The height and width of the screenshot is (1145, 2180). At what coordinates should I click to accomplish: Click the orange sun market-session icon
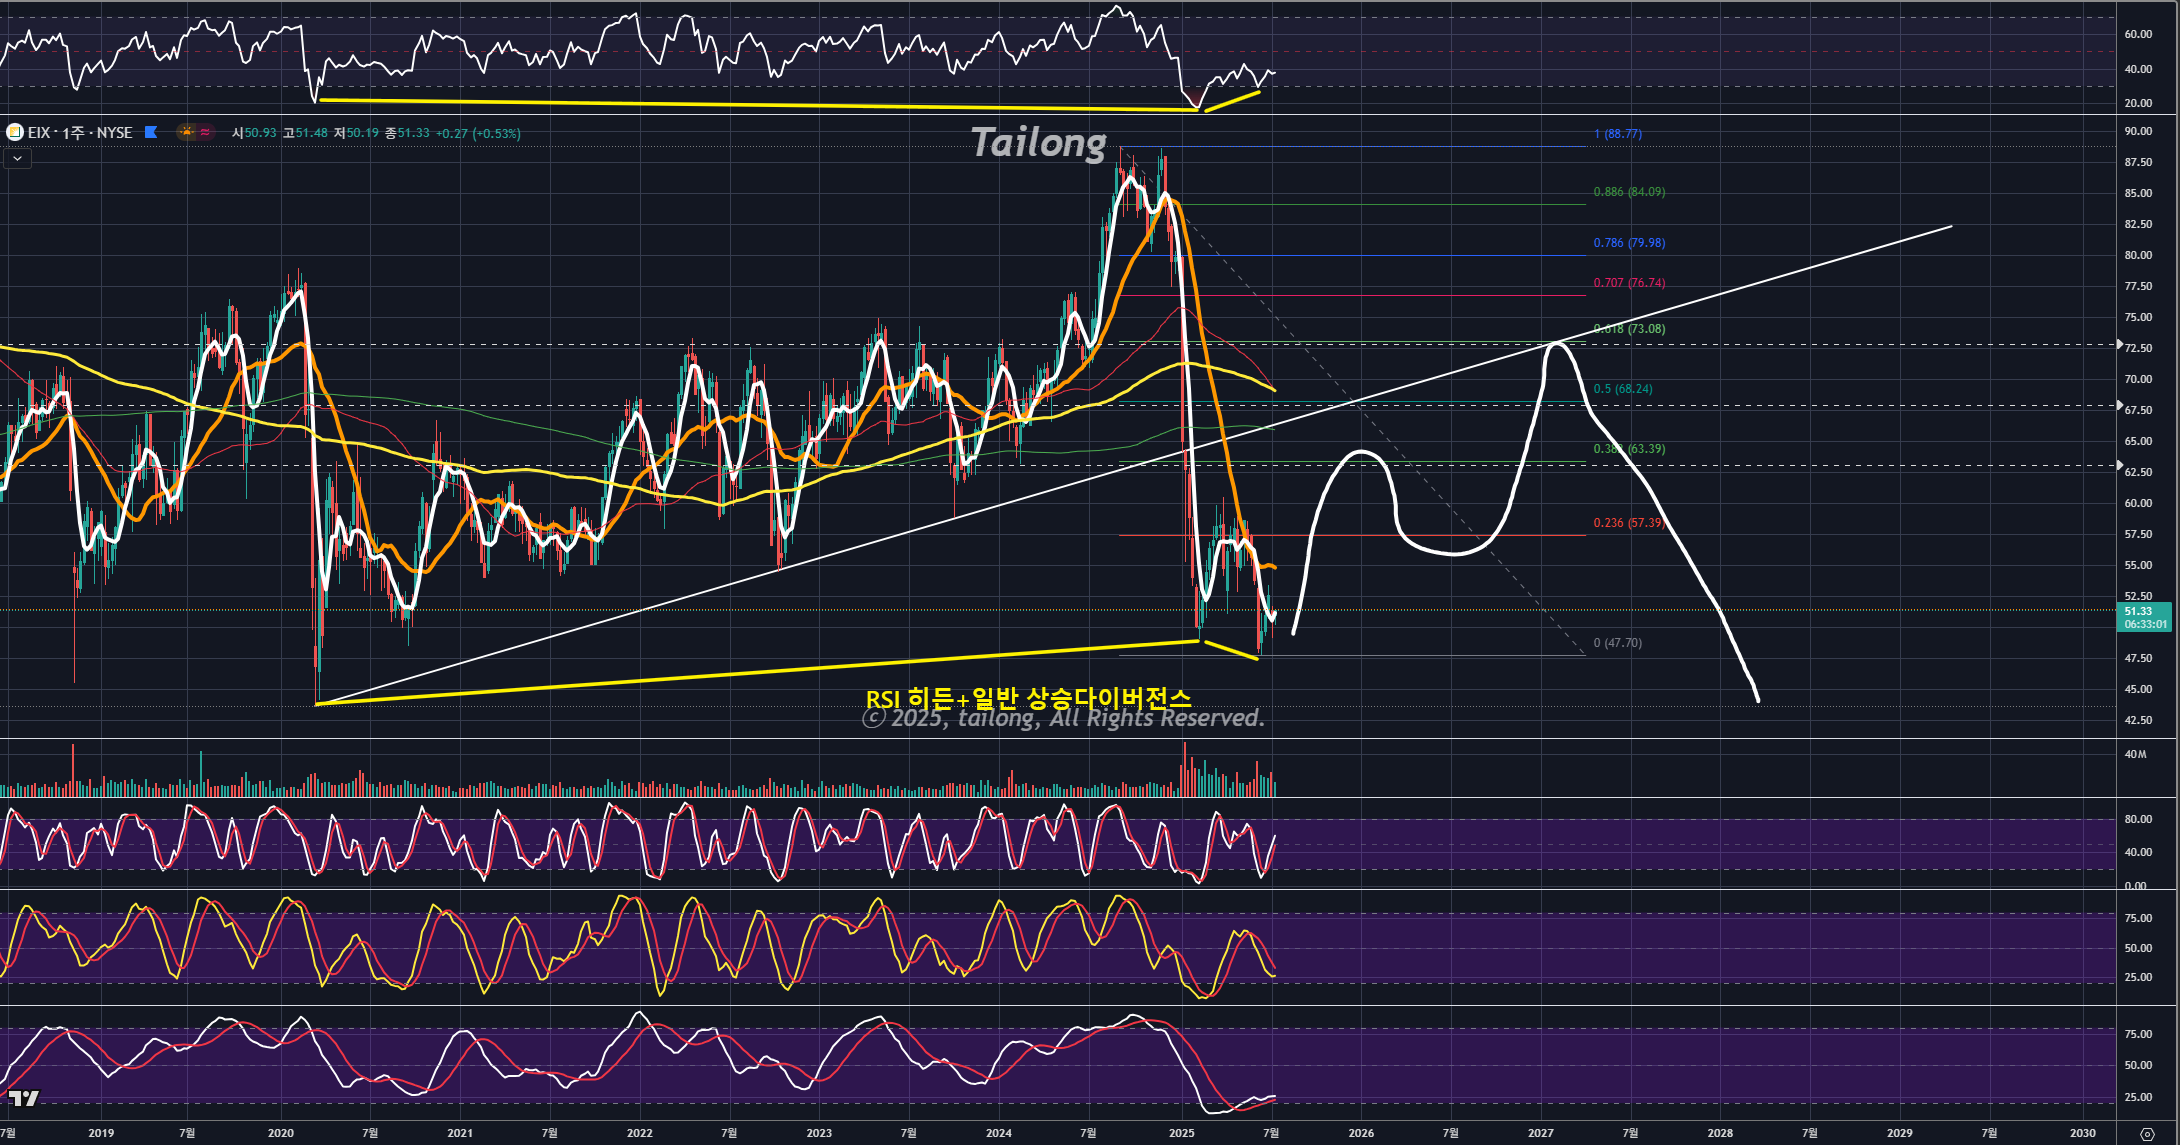pos(186,132)
